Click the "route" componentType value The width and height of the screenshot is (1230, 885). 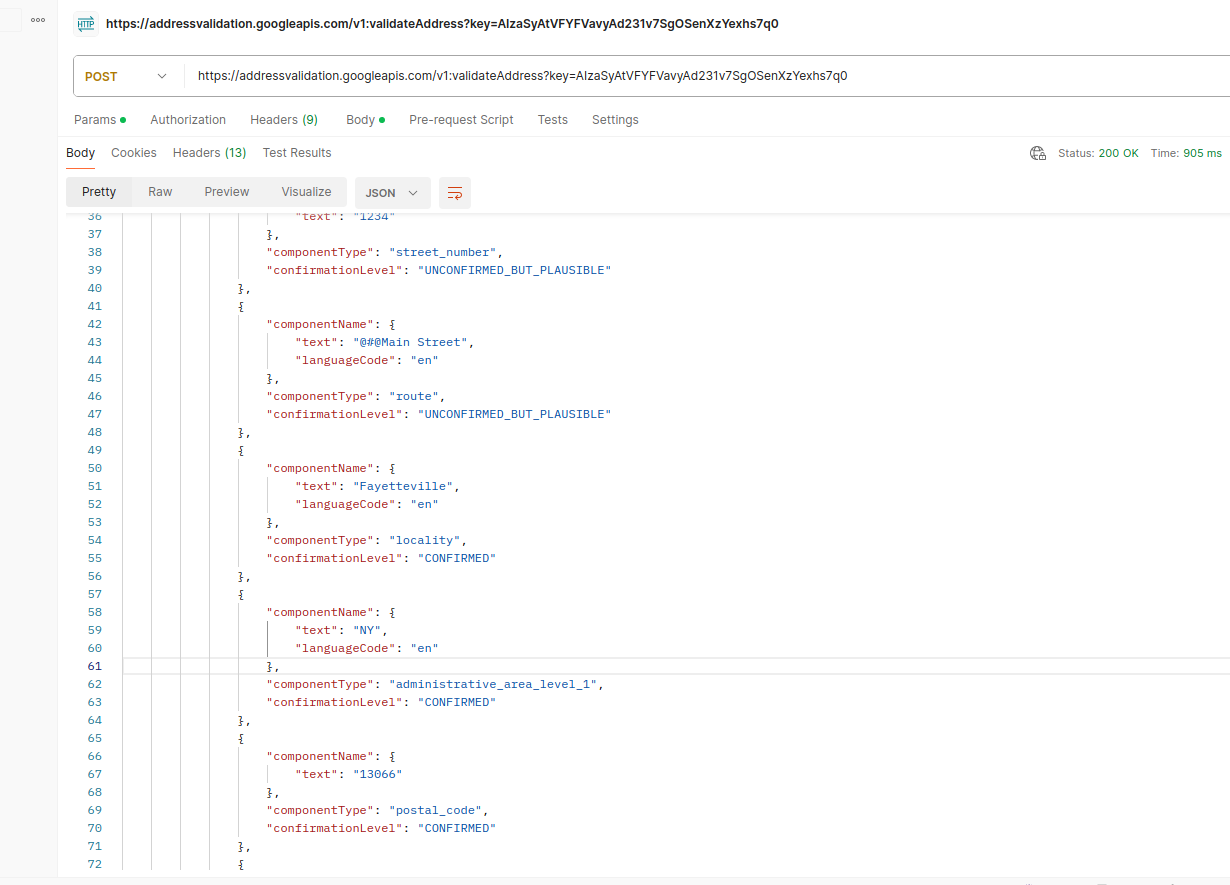pyautogui.click(x=413, y=396)
